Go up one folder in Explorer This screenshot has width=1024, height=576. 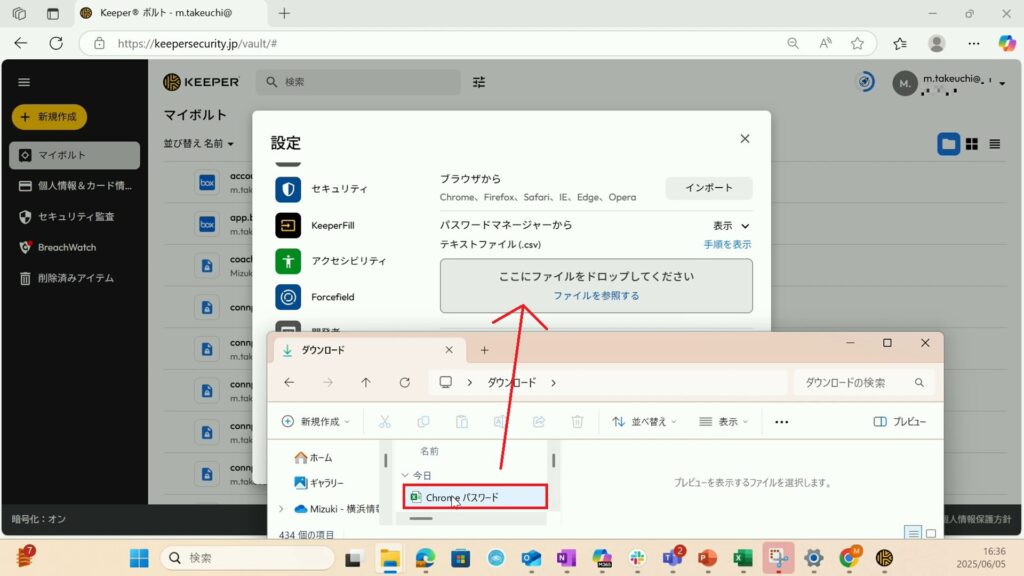click(x=366, y=383)
